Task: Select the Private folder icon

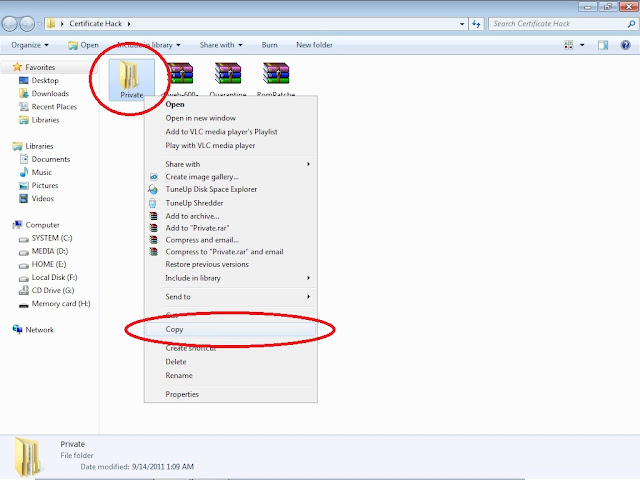Action: [130, 75]
